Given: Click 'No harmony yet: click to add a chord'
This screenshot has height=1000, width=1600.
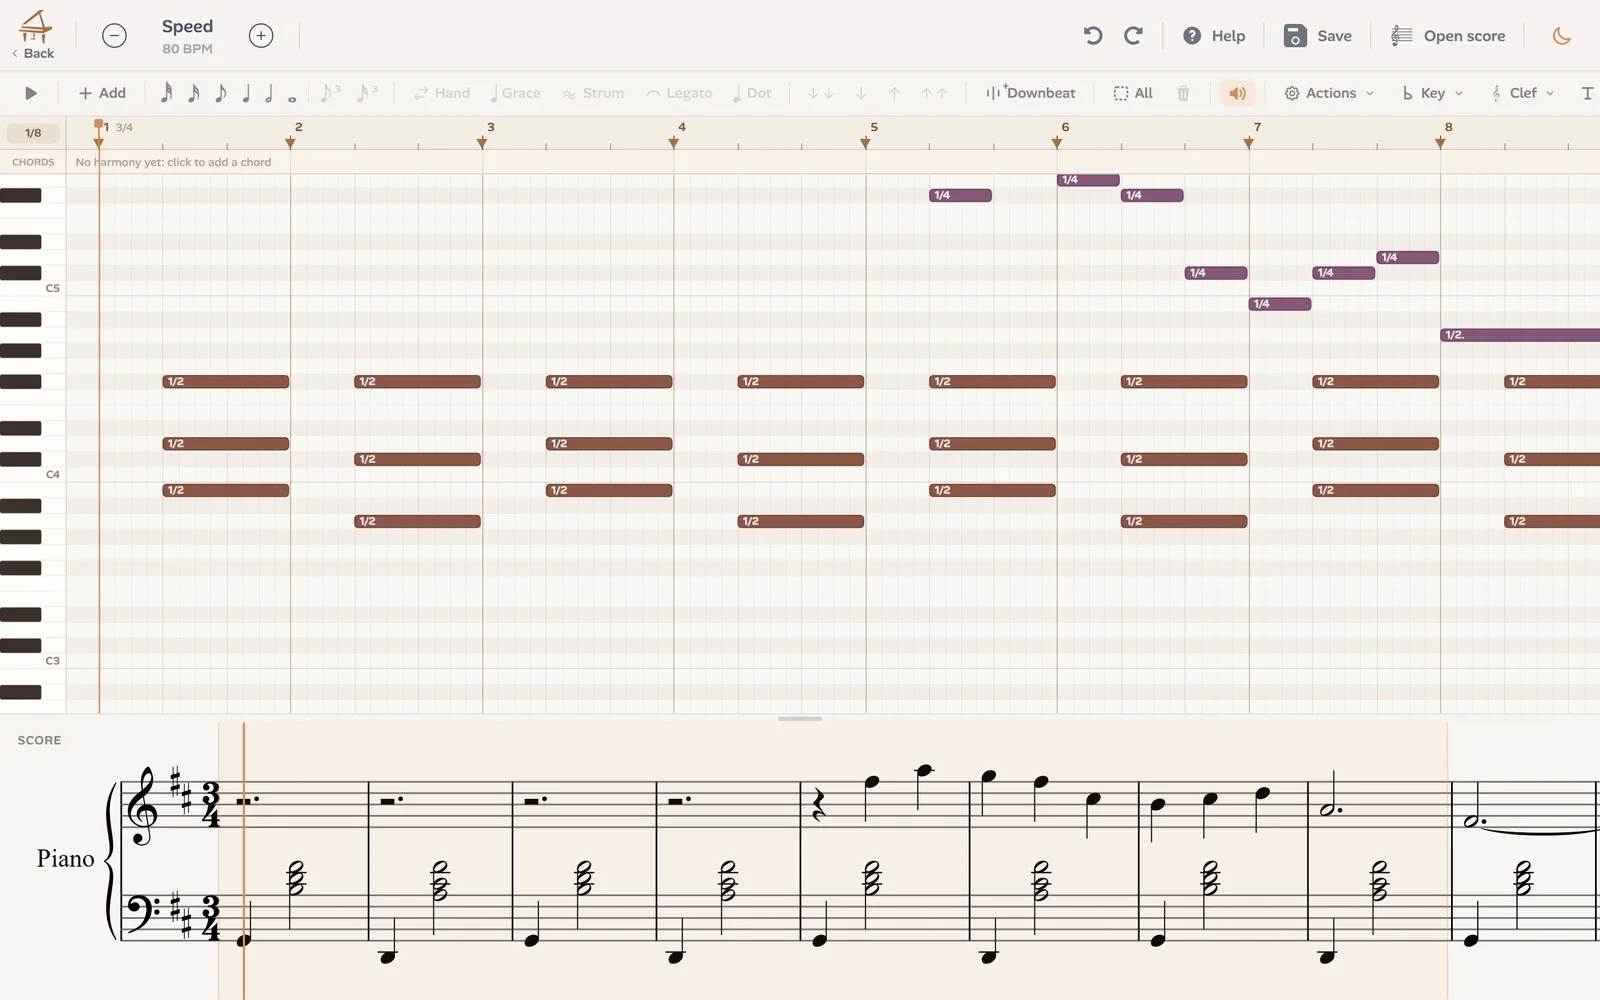Looking at the screenshot, I should click(173, 162).
